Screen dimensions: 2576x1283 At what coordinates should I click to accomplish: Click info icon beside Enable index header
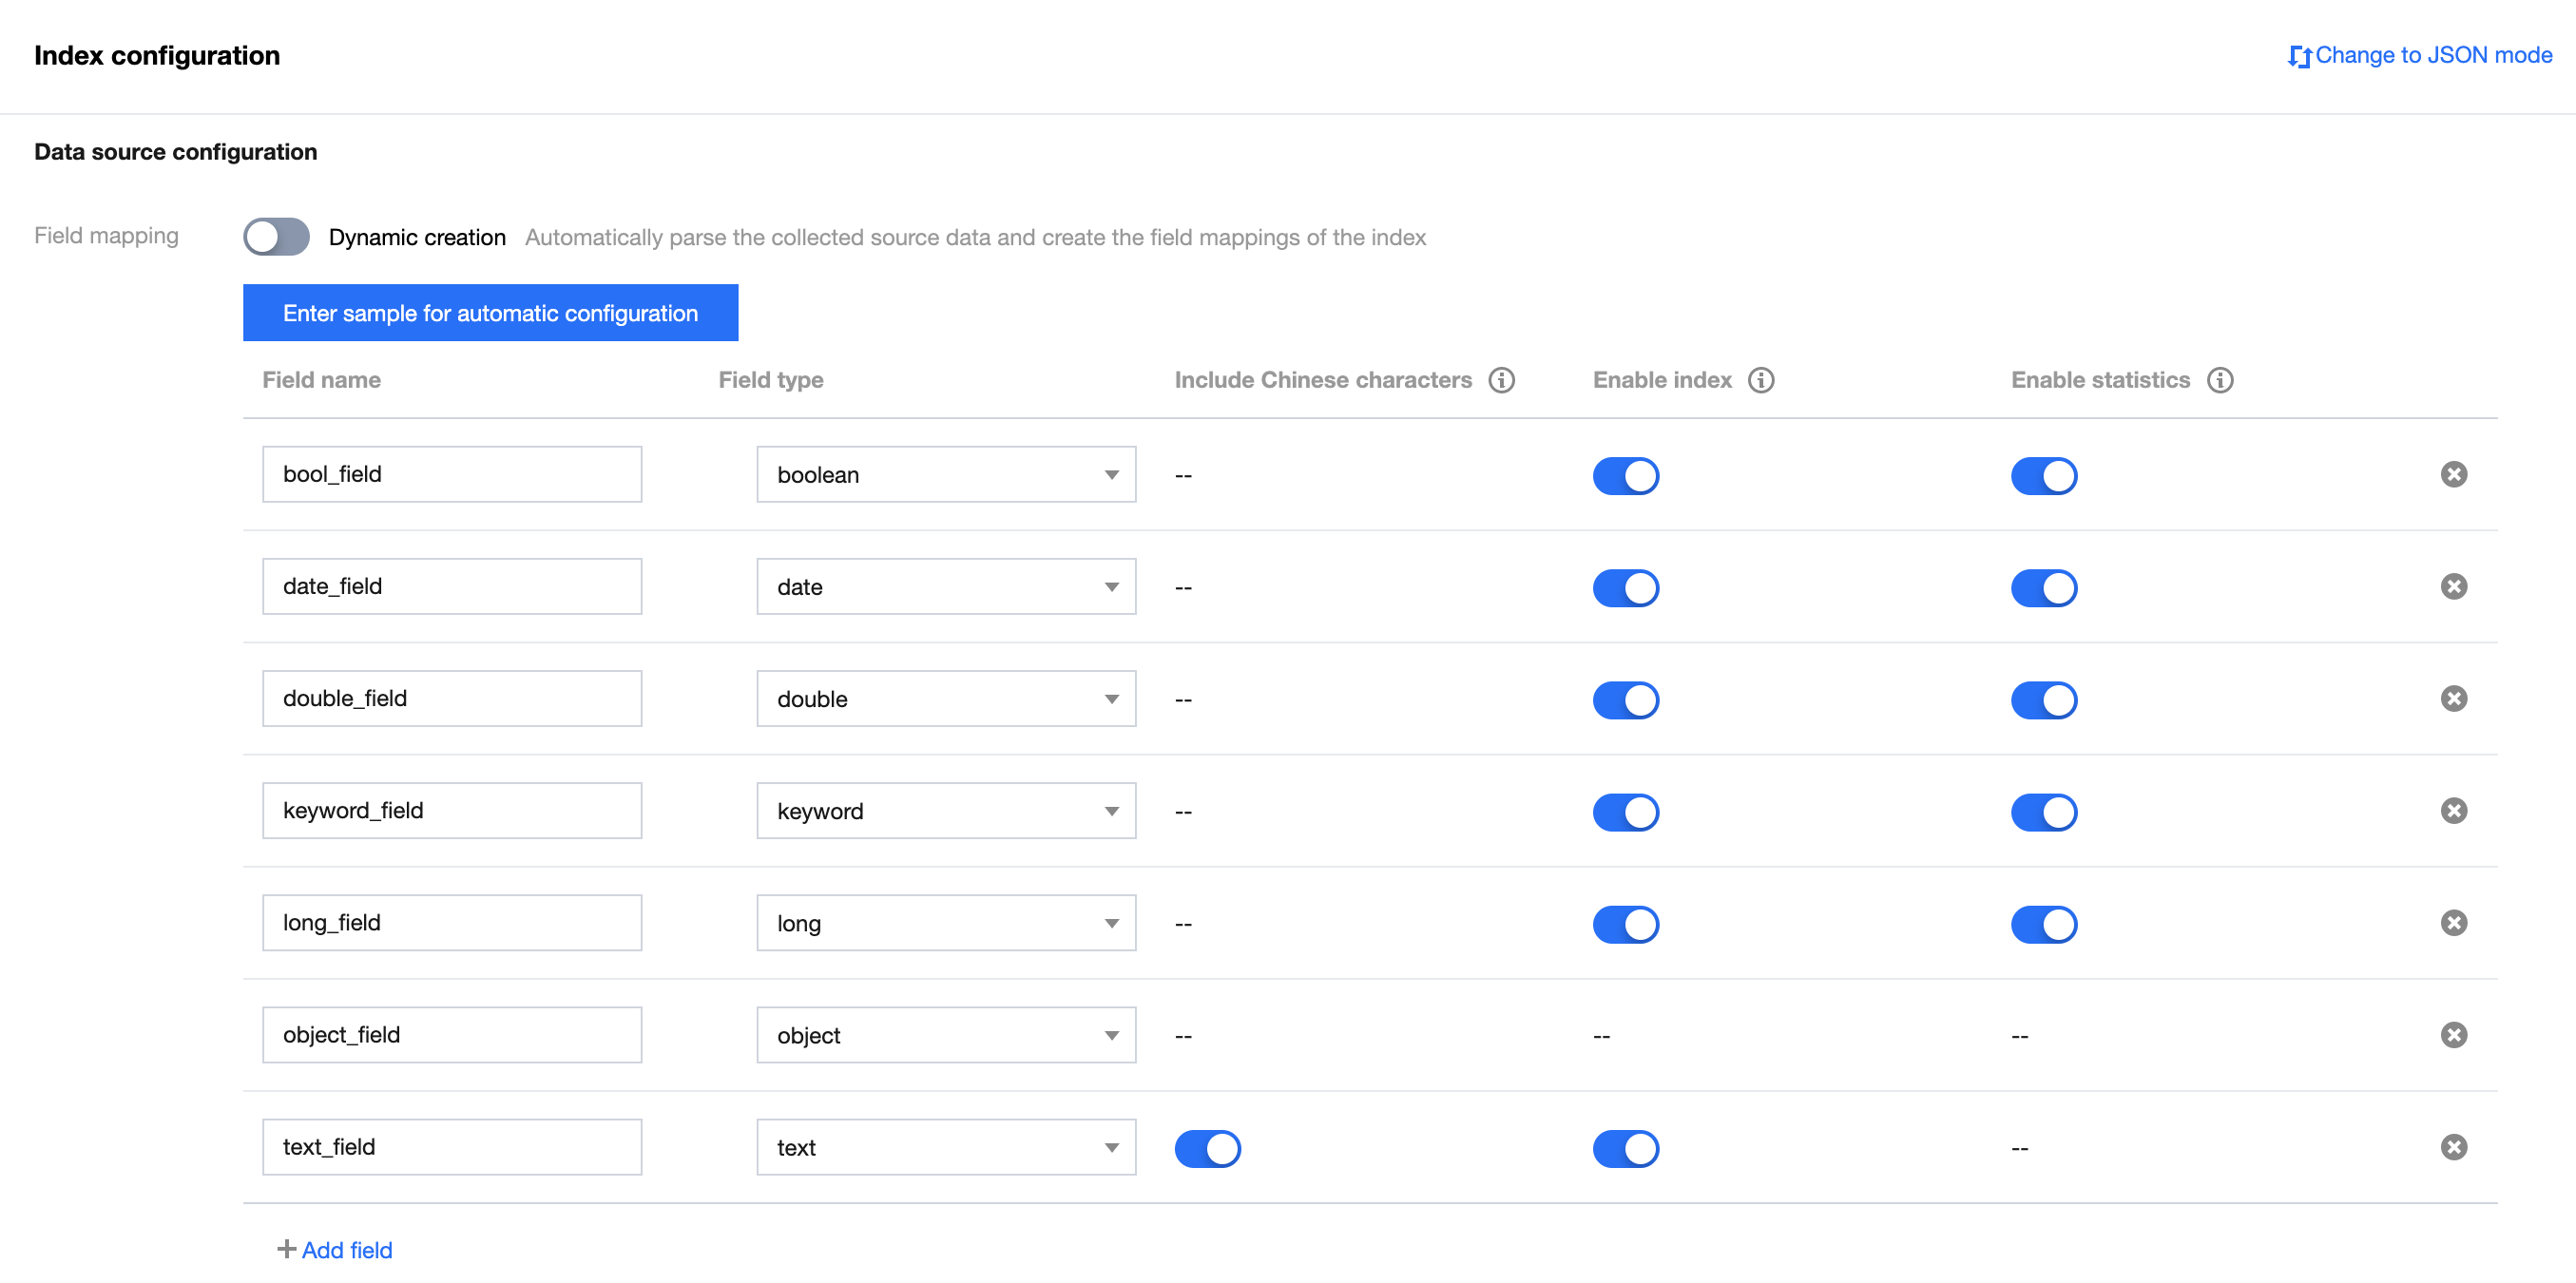pyautogui.click(x=1760, y=380)
